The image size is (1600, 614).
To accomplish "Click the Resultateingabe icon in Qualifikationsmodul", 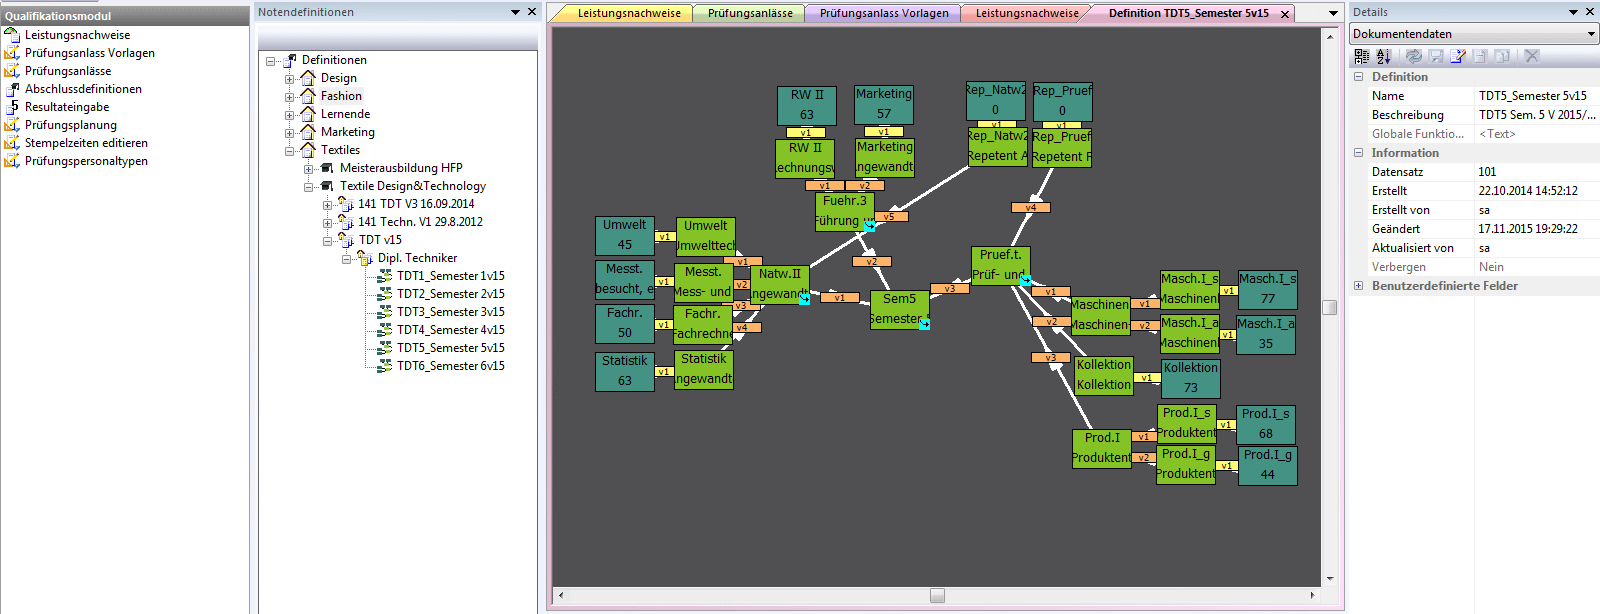I will 12,107.
